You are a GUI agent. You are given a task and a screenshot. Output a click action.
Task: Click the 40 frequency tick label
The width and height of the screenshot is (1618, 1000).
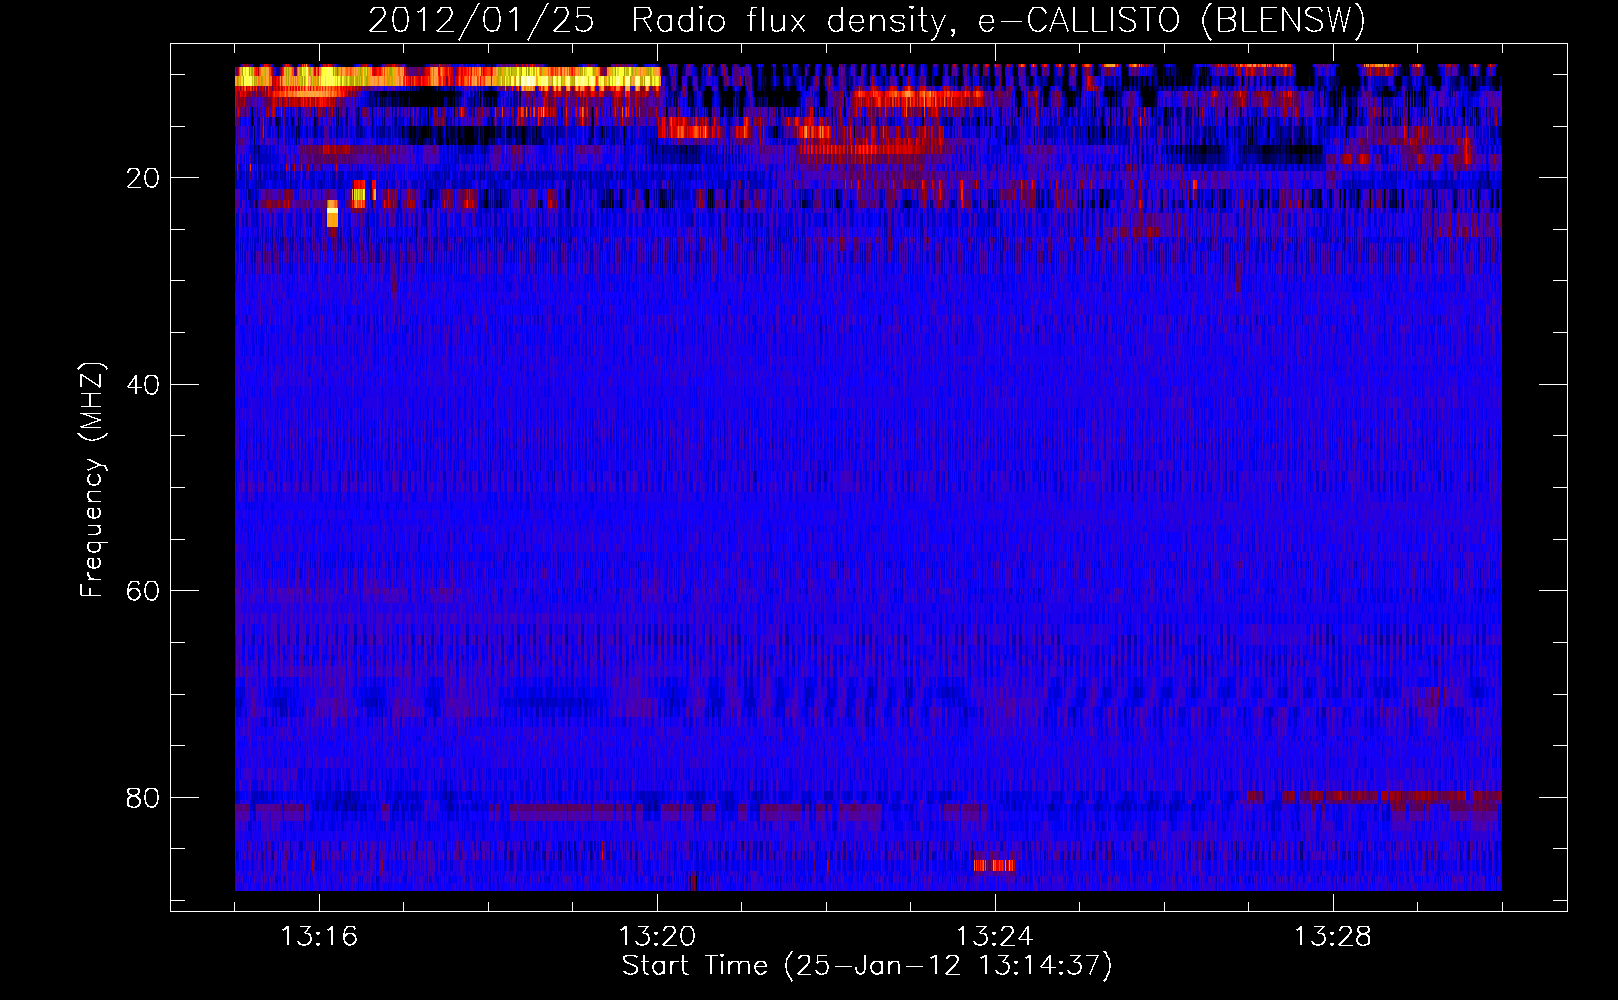(x=143, y=385)
